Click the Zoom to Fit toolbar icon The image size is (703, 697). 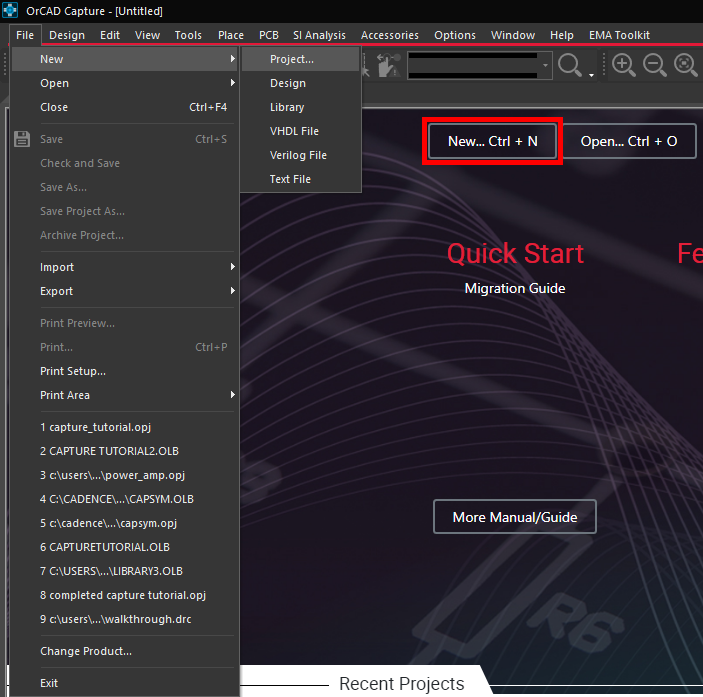coord(686,65)
